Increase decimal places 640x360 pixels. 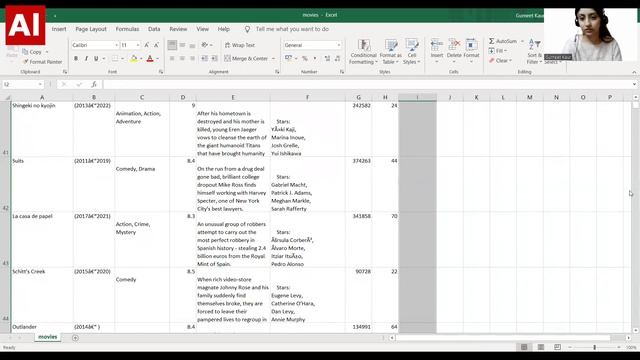327,59
